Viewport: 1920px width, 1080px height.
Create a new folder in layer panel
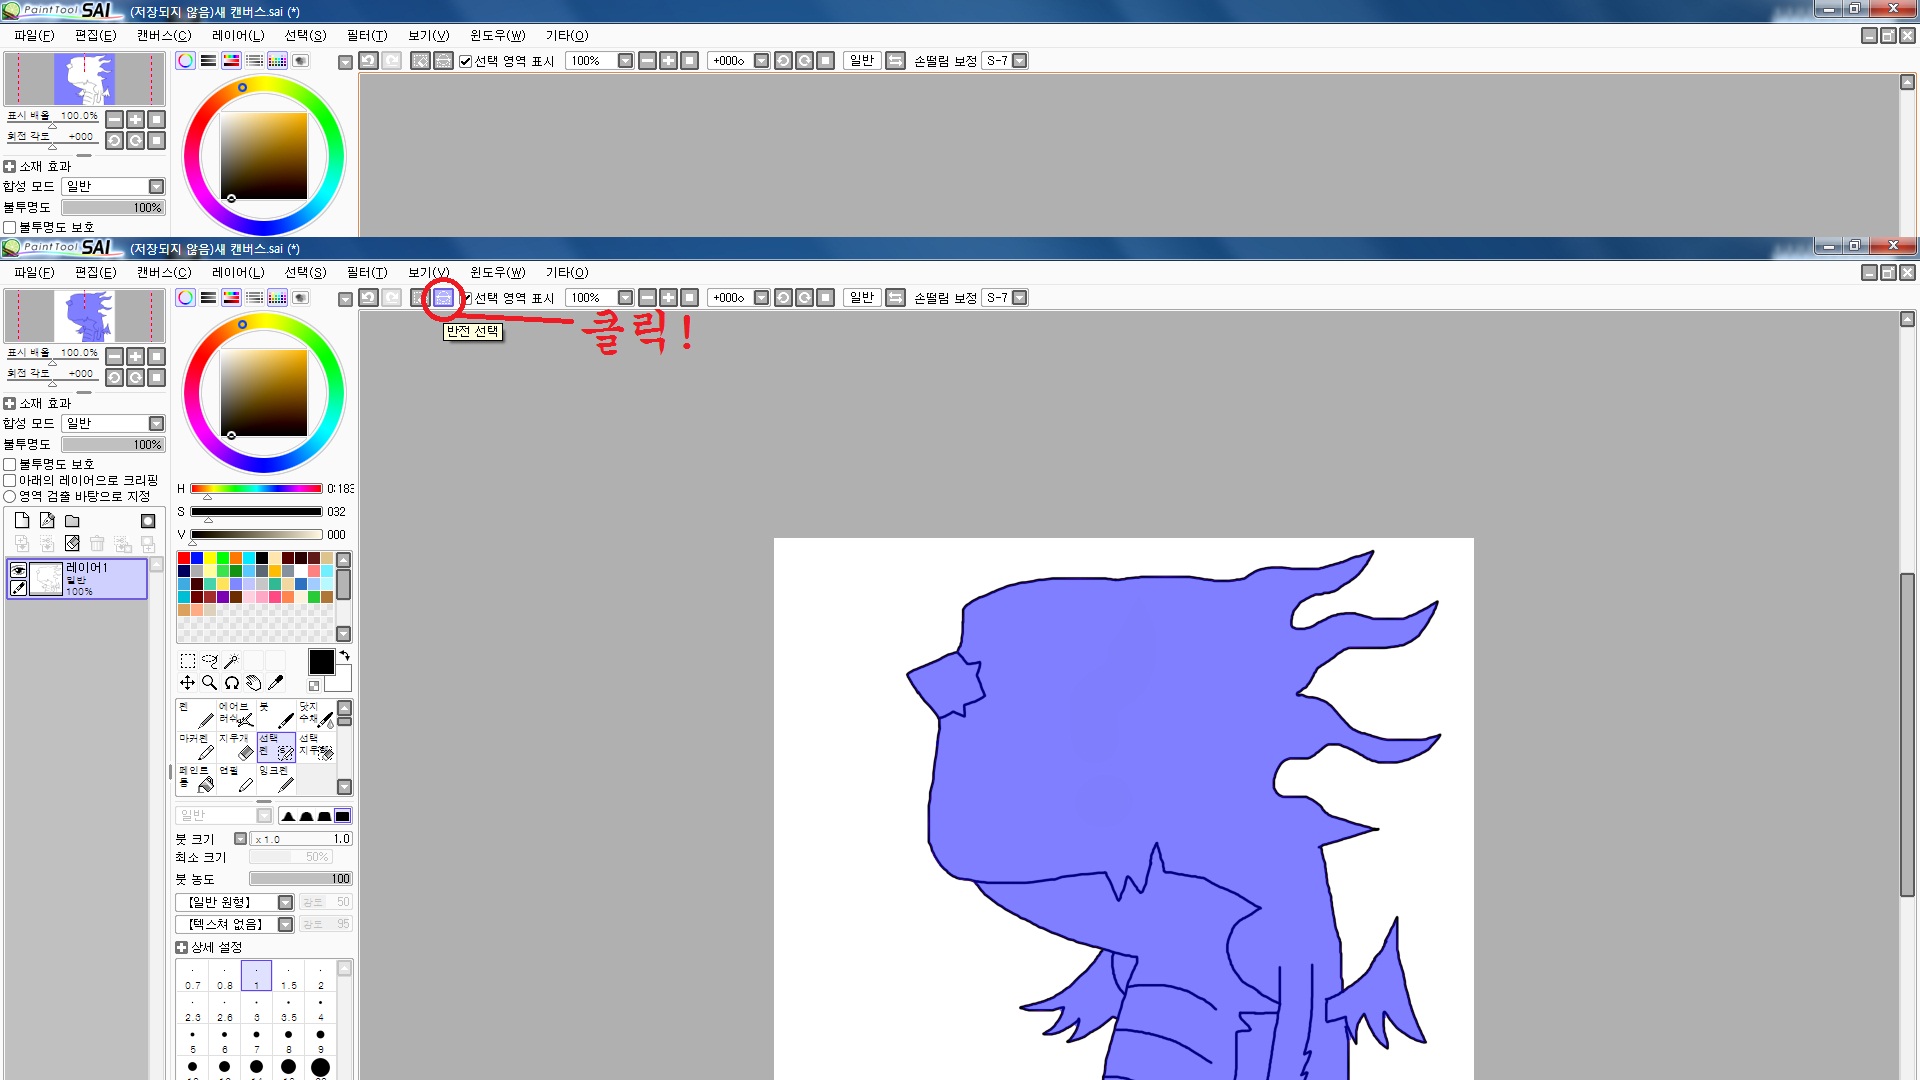(x=72, y=521)
